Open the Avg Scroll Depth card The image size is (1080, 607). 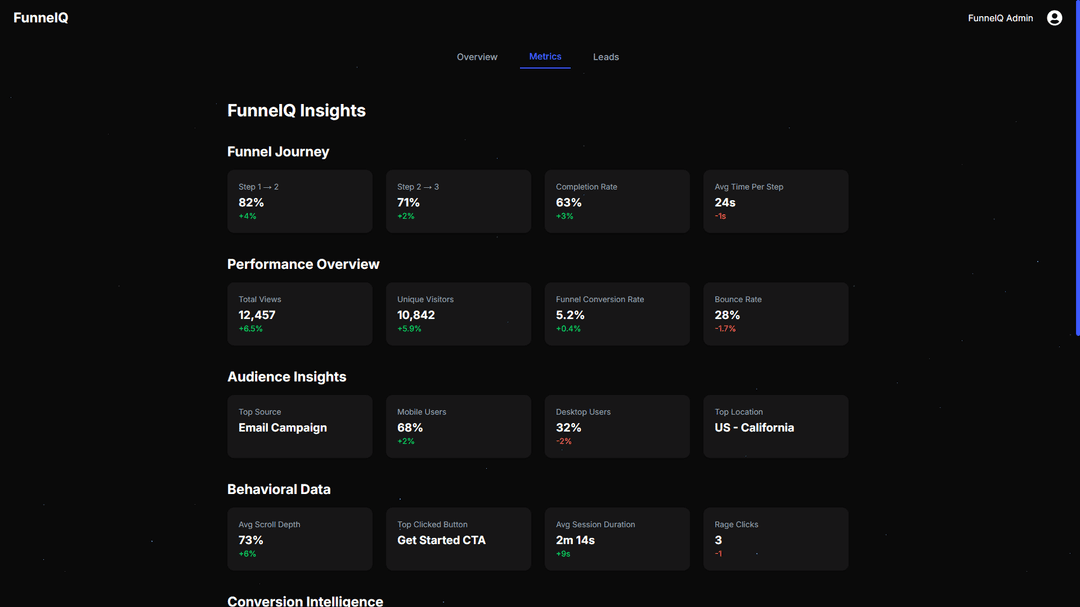(x=300, y=539)
